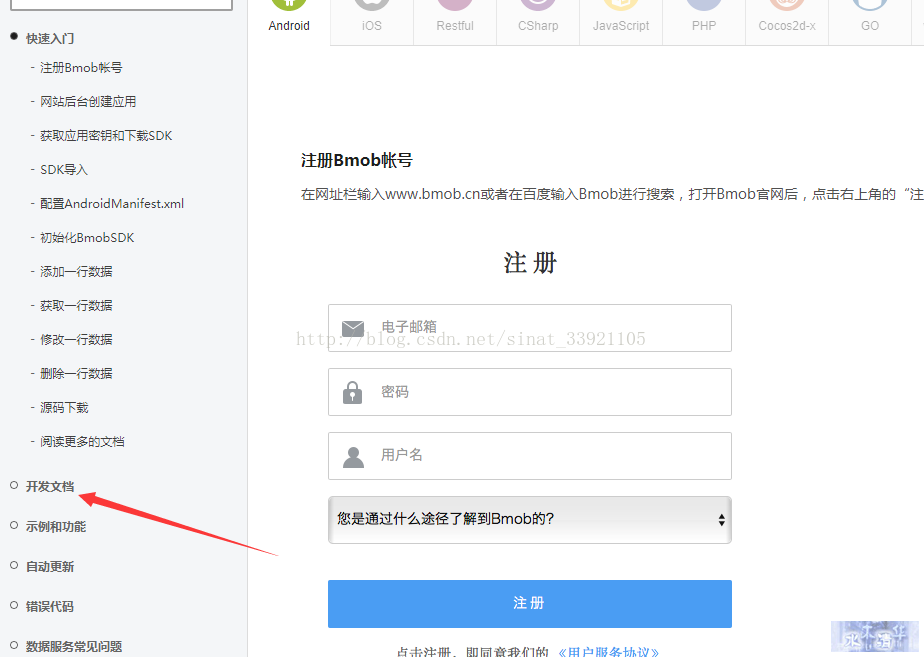924x657 pixels.
Task: Go to 初始化BmobSDK section
Action: click(x=87, y=237)
